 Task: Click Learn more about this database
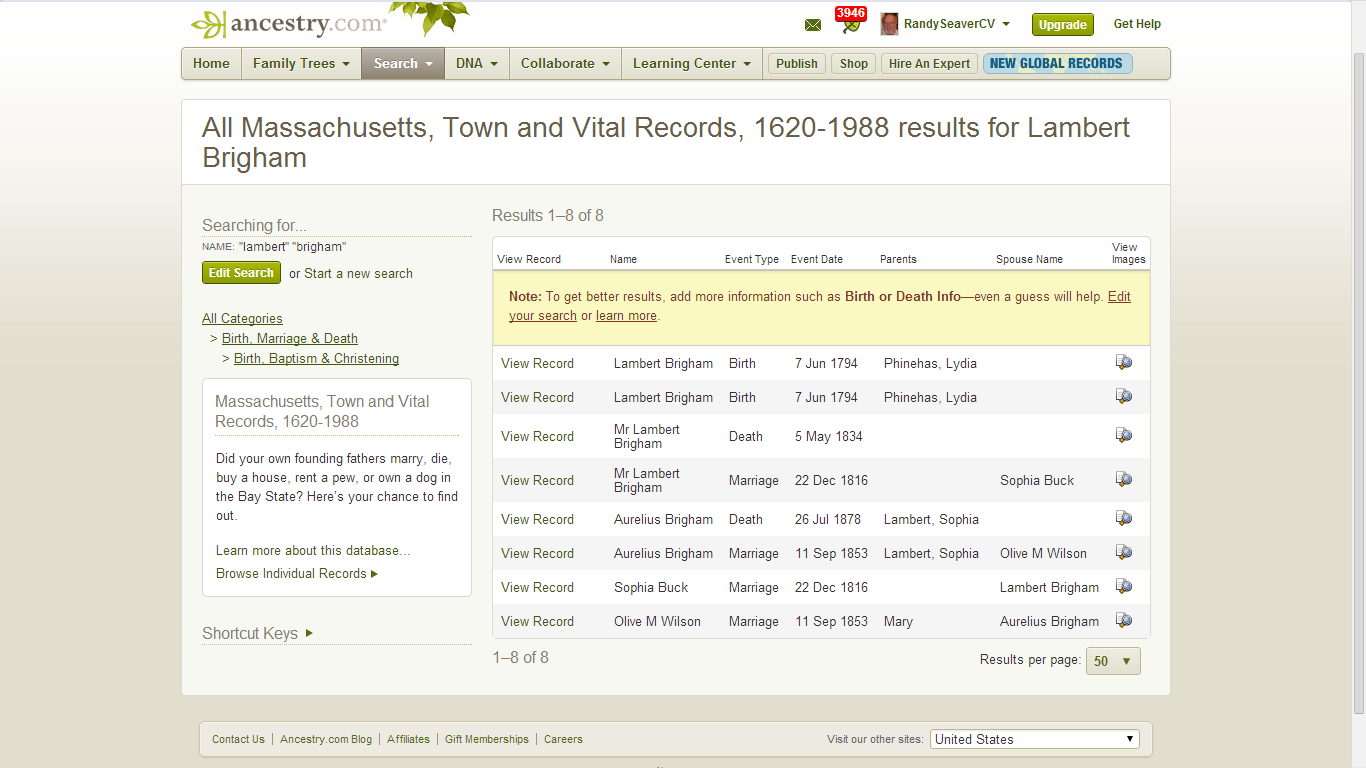313,550
